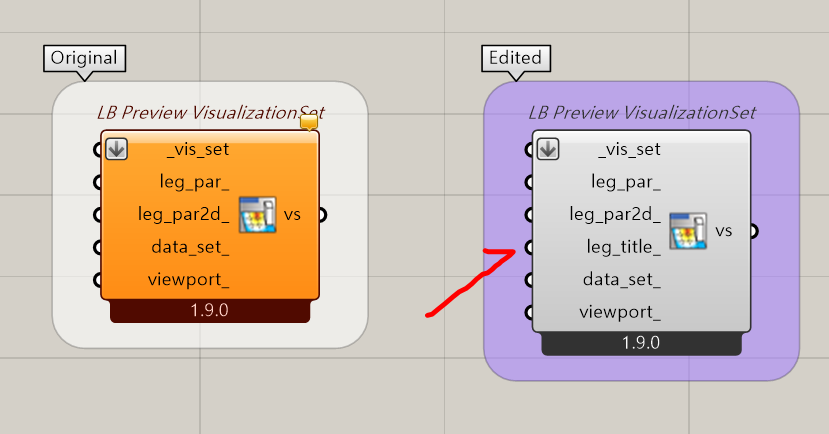The height and width of the screenshot is (434, 829).
Task: Click the Original group label tag
Action: click(x=84, y=58)
